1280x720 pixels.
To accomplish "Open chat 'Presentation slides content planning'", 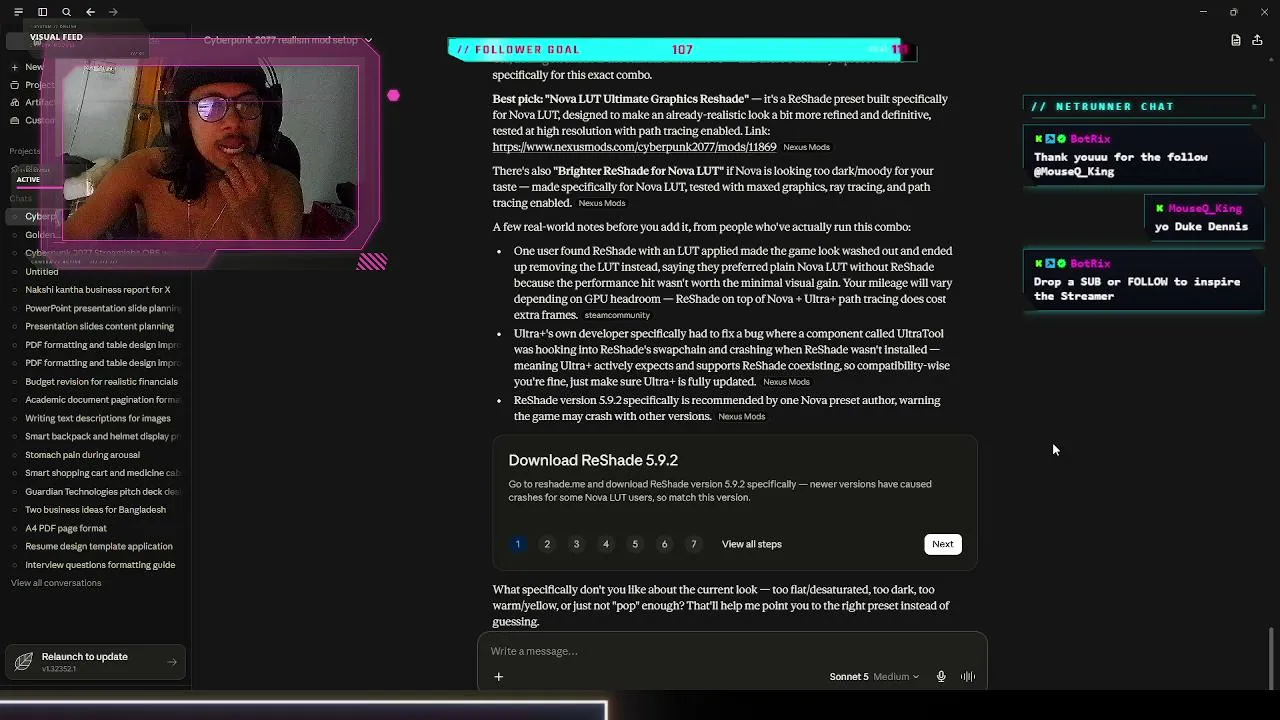I will coord(98,326).
